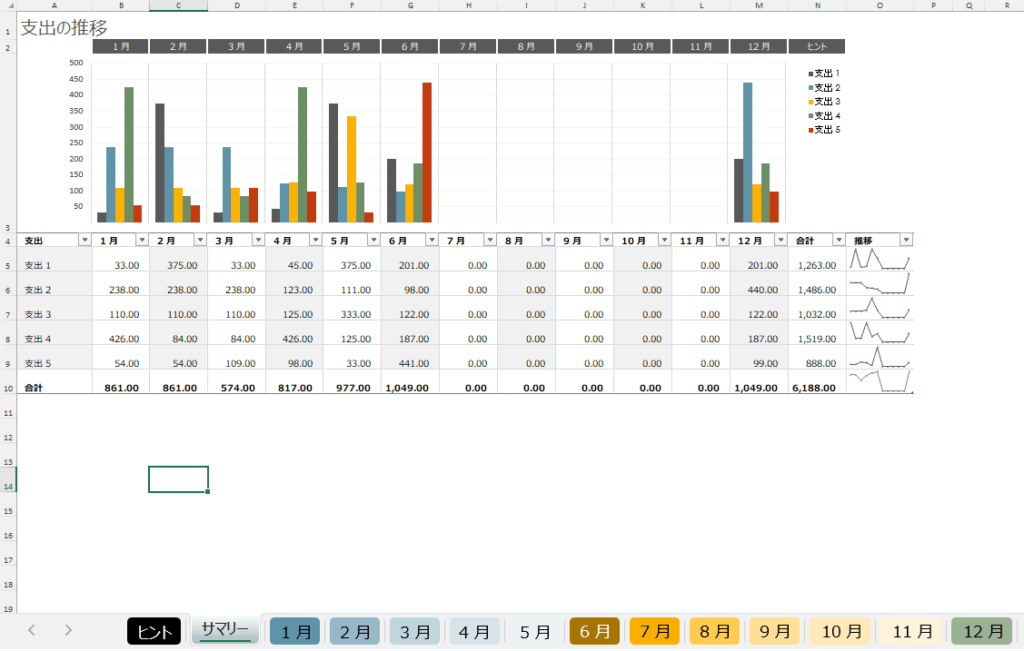
Task: Open the 12月 column filter dropdown
Action: [x=780, y=240]
